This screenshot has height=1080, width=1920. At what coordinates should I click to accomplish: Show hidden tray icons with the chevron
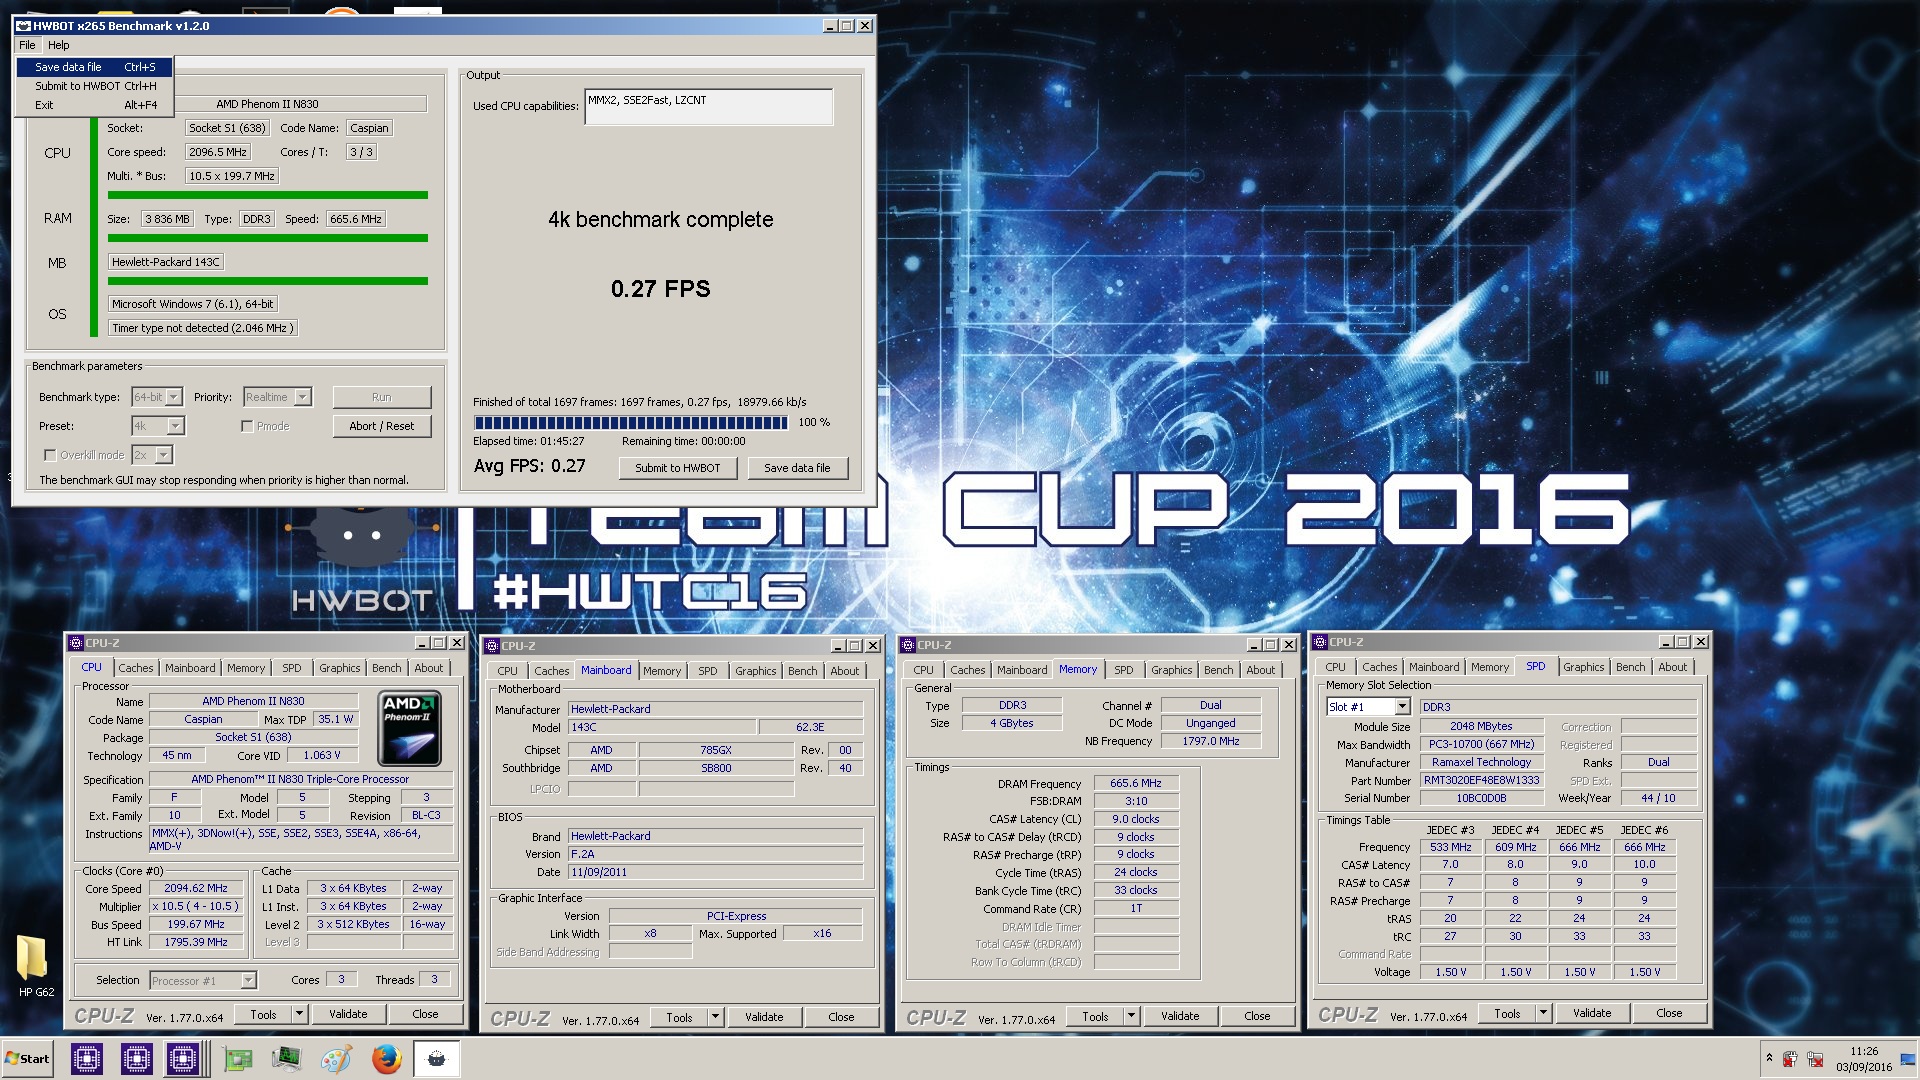pyautogui.click(x=1769, y=1058)
